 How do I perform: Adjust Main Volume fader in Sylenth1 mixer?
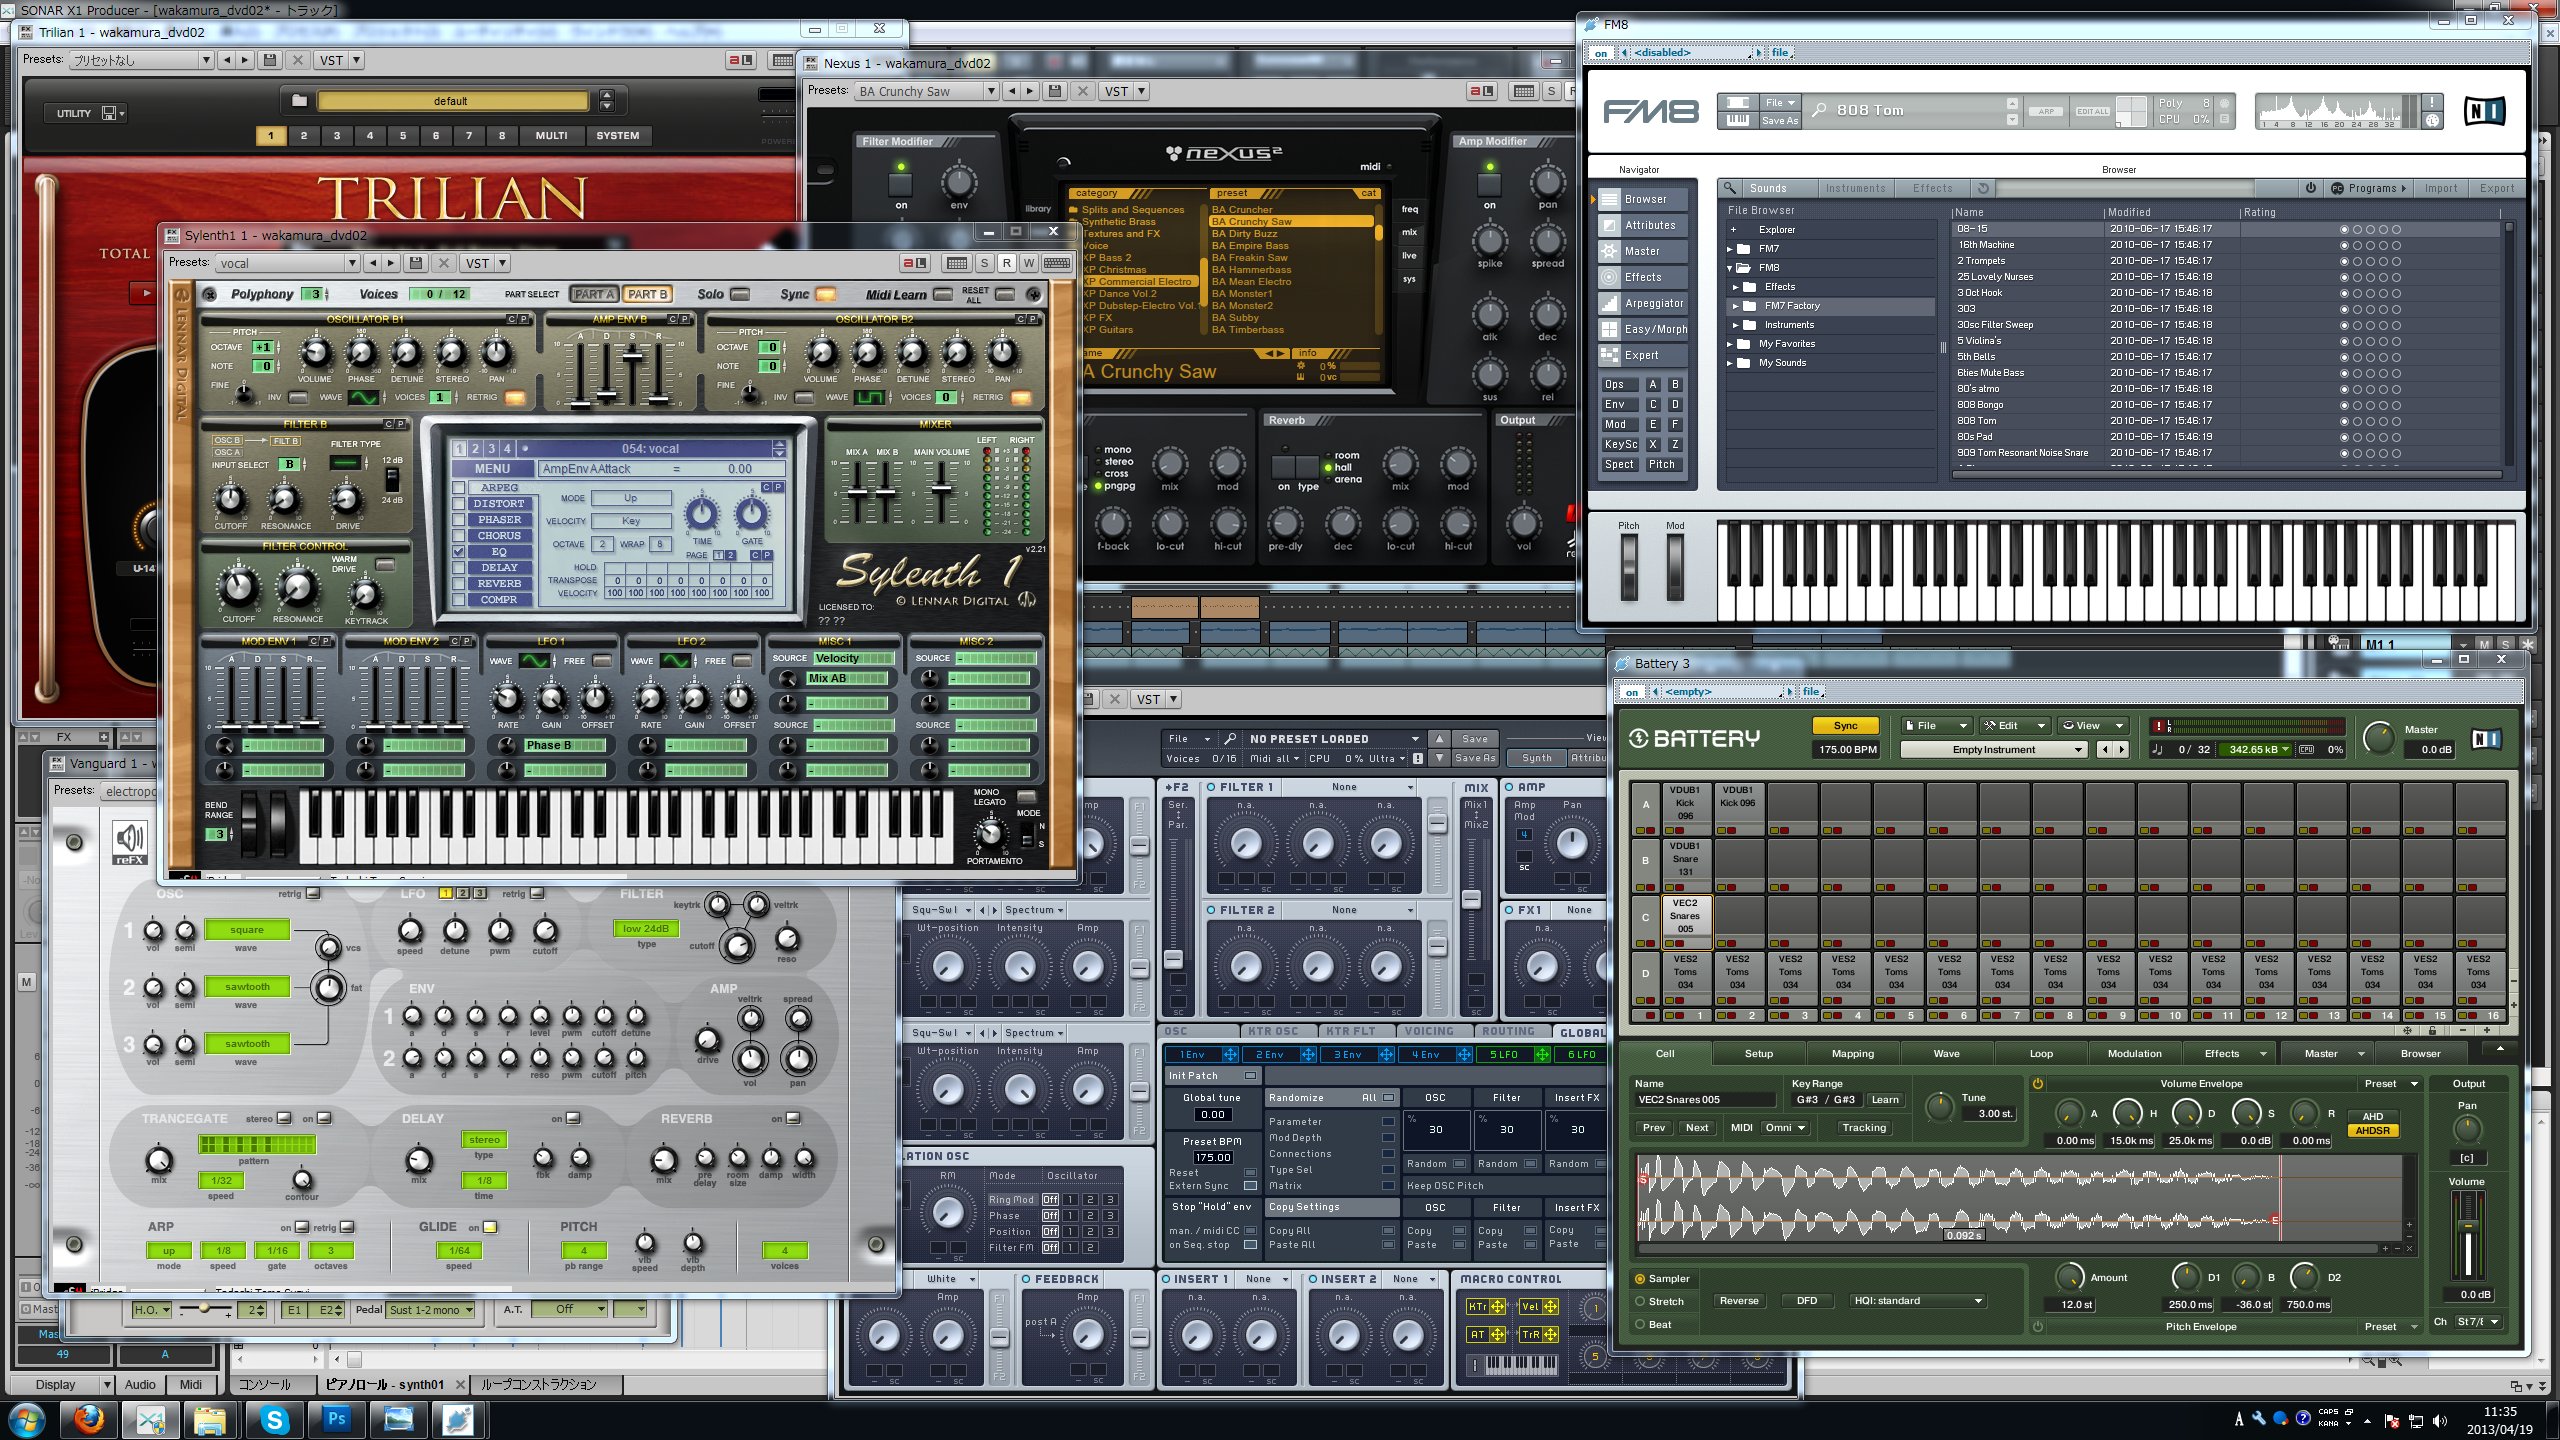click(941, 488)
